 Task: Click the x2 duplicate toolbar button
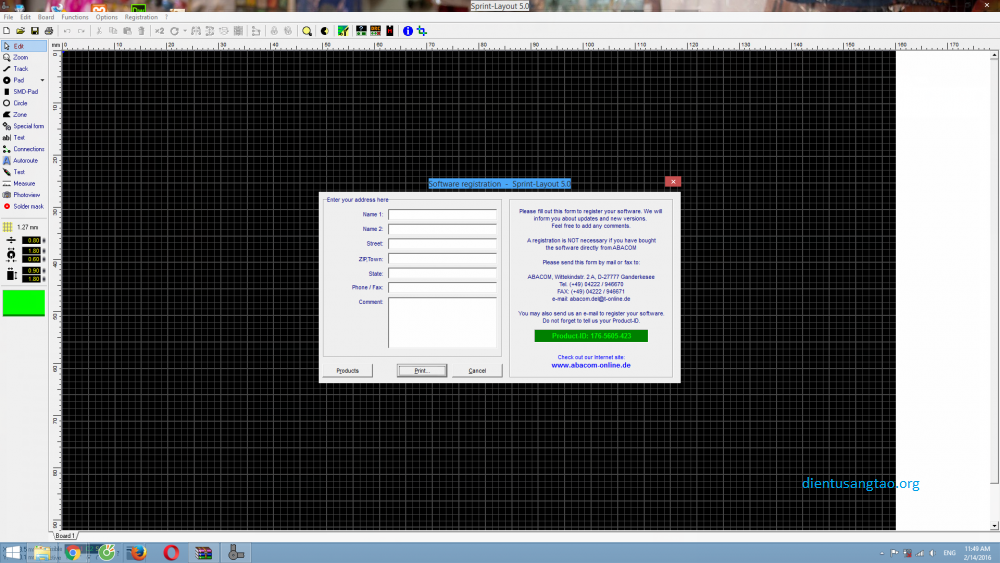[x=159, y=31]
